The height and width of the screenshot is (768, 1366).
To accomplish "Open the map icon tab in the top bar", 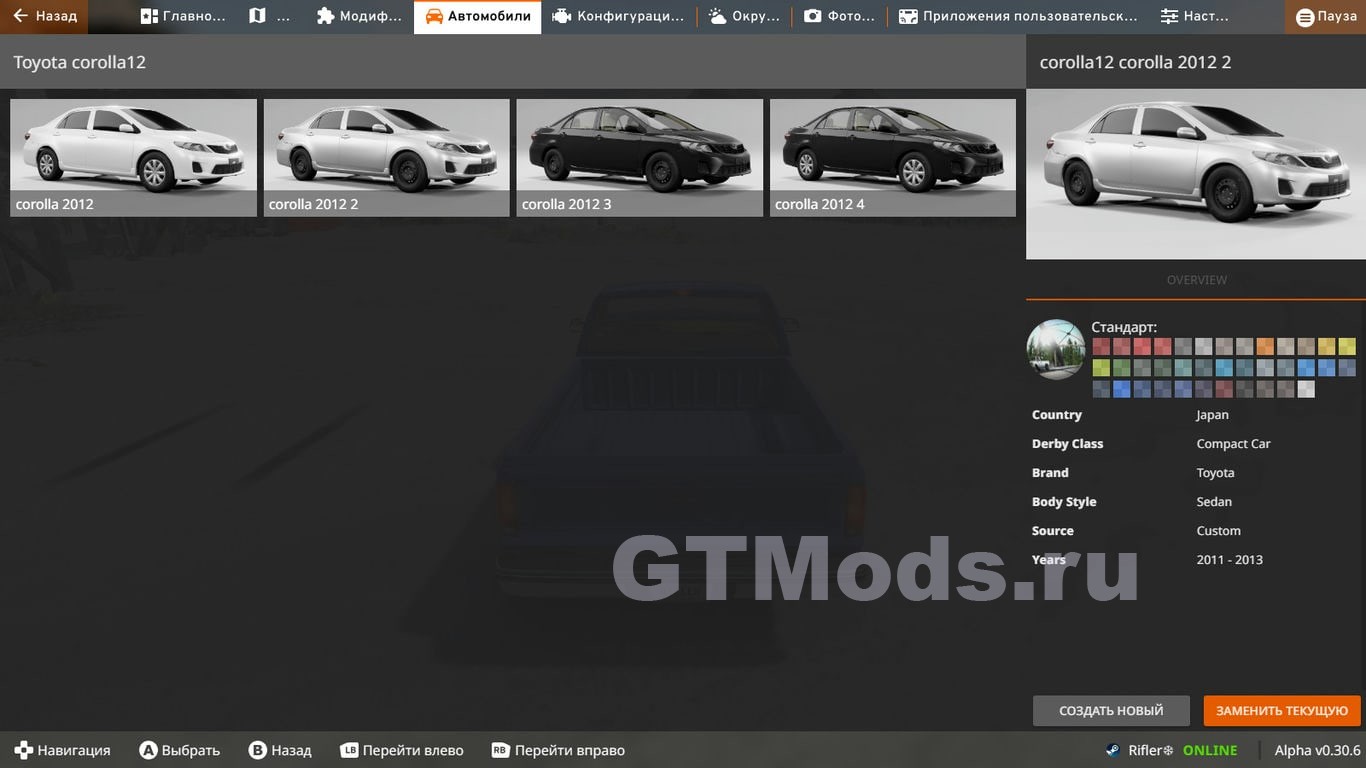I will (270, 16).
